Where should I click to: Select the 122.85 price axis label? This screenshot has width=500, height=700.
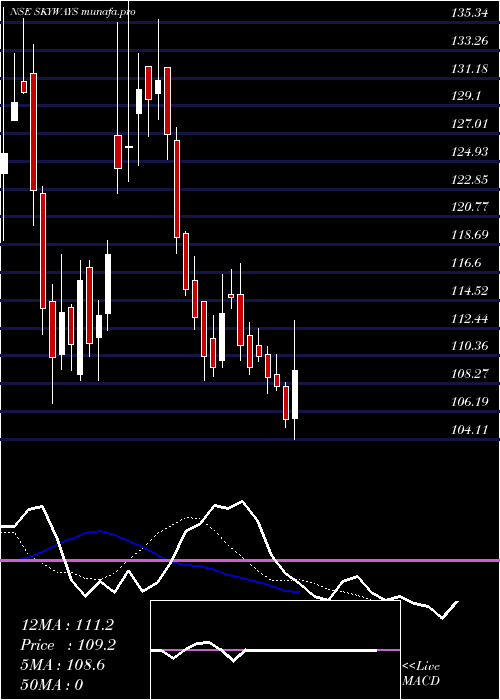point(469,179)
